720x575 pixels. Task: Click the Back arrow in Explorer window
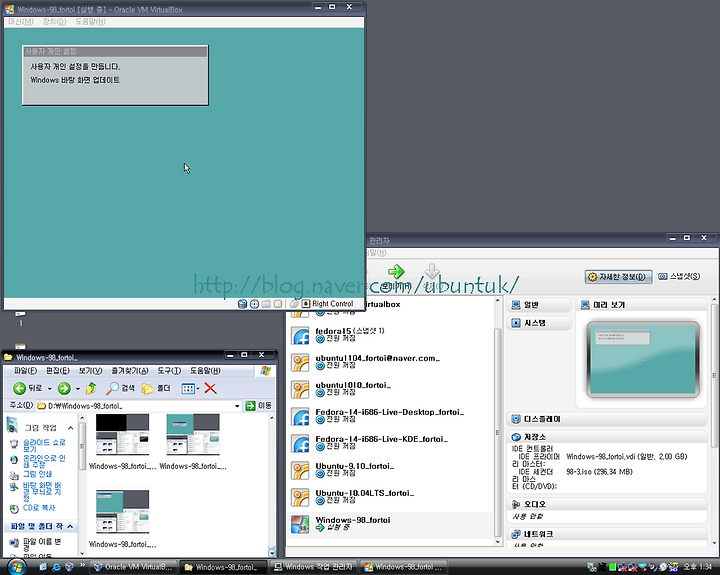tap(19, 389)
